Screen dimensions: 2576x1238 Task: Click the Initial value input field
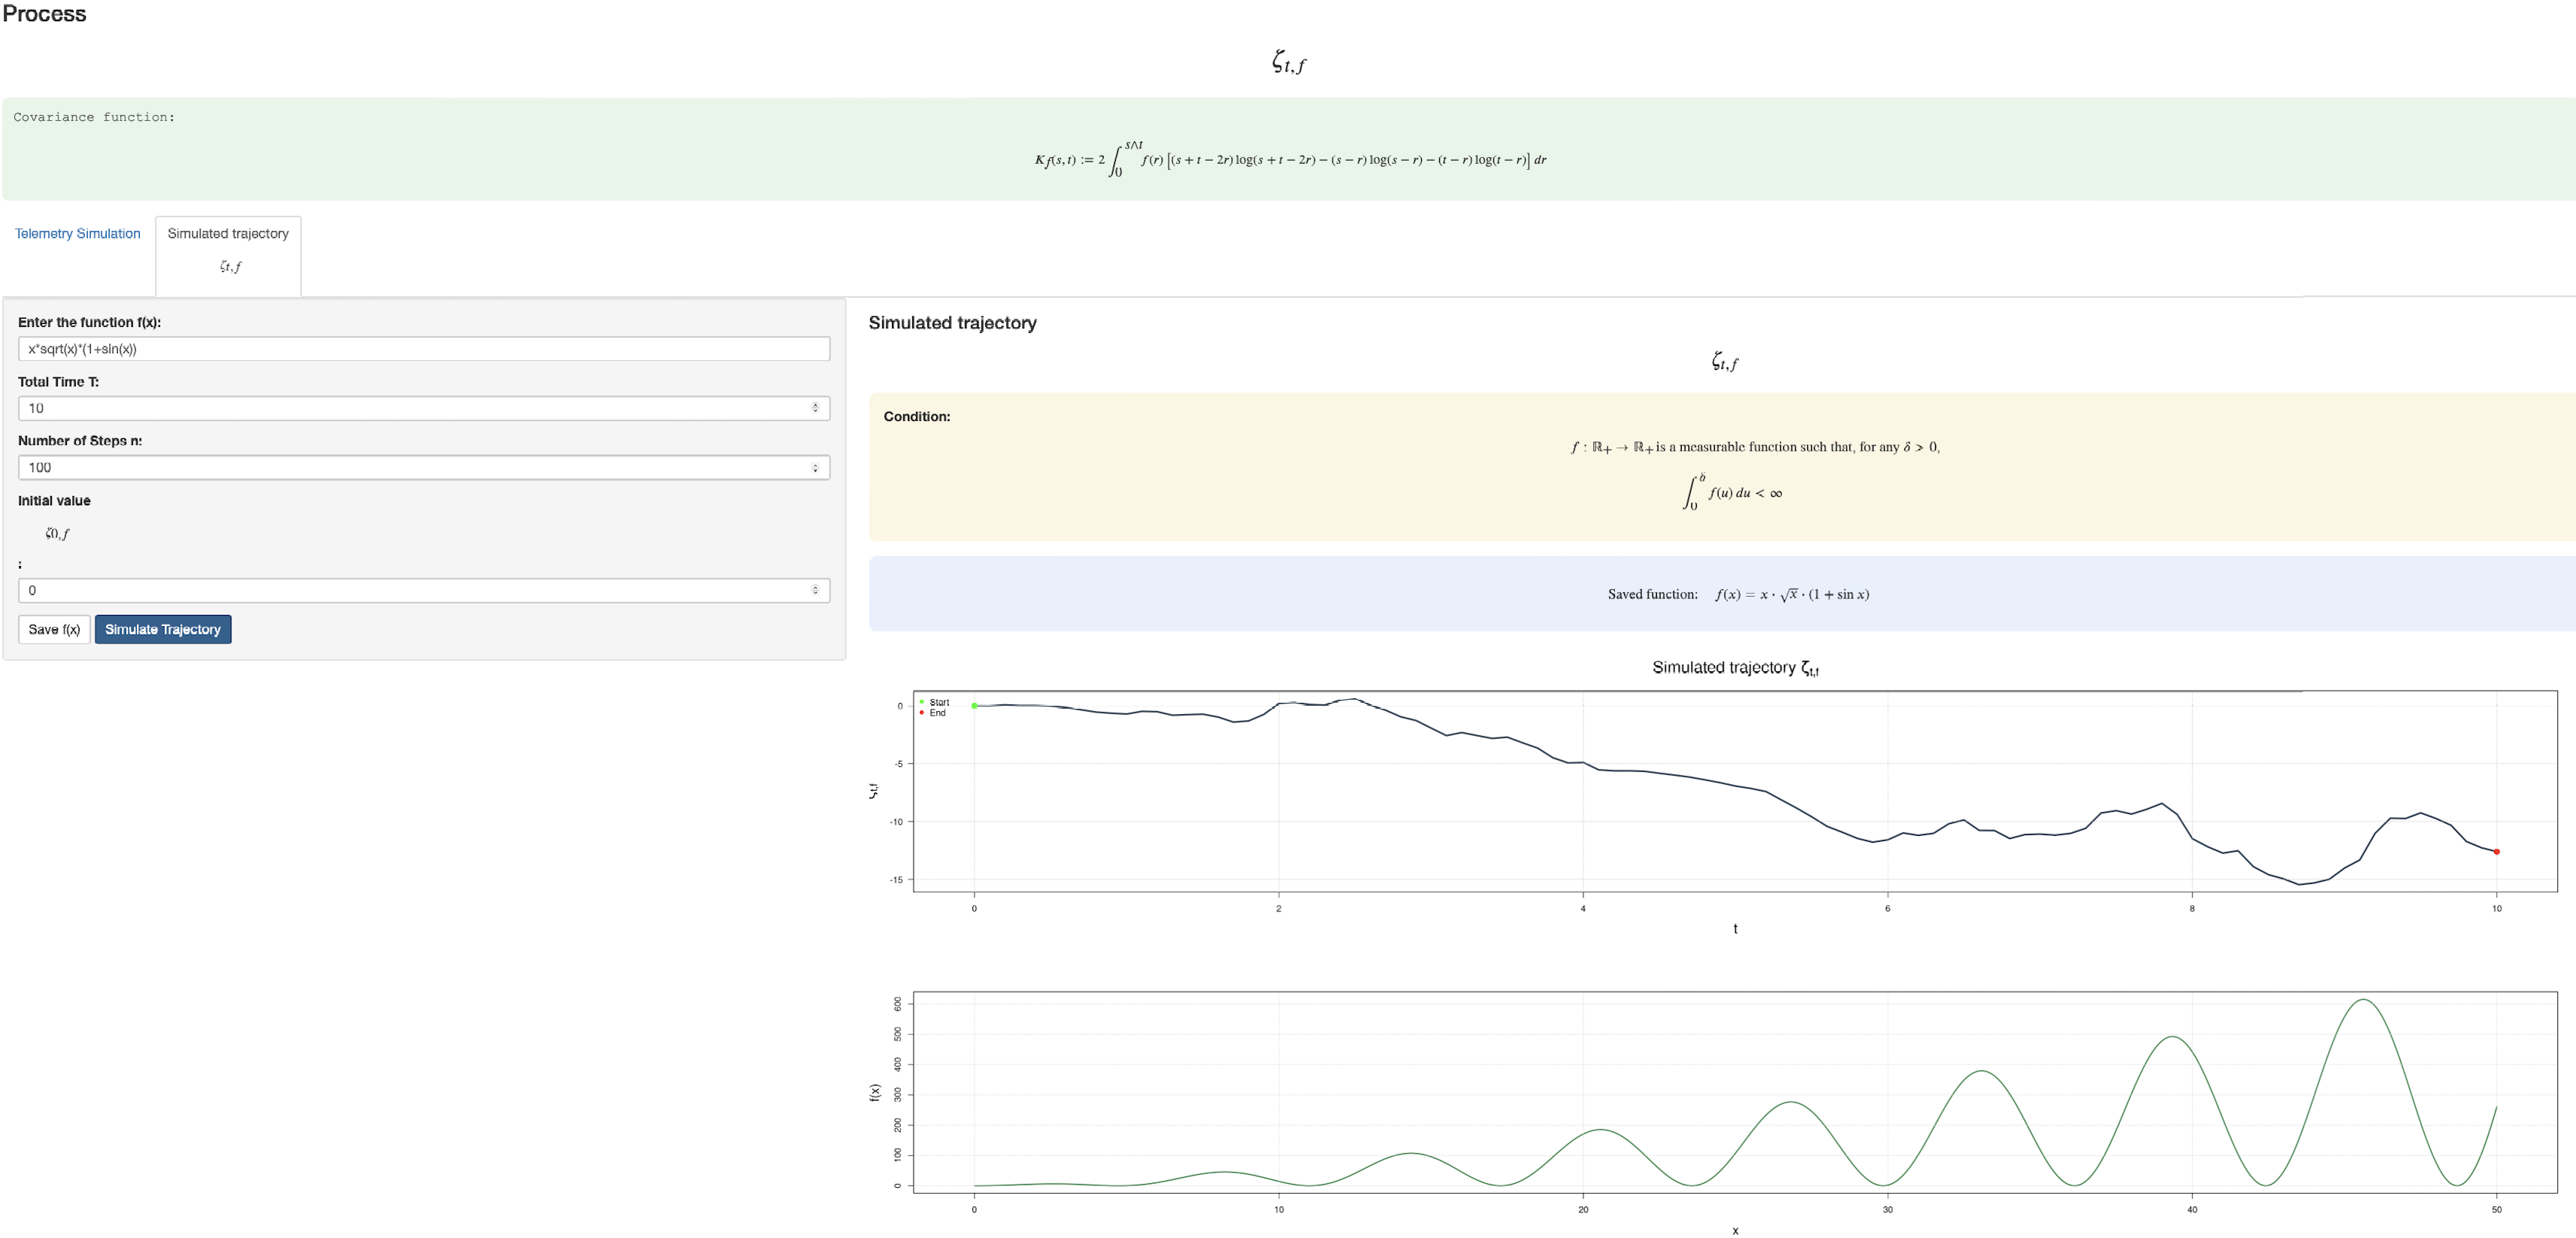[x=410, y=590]
